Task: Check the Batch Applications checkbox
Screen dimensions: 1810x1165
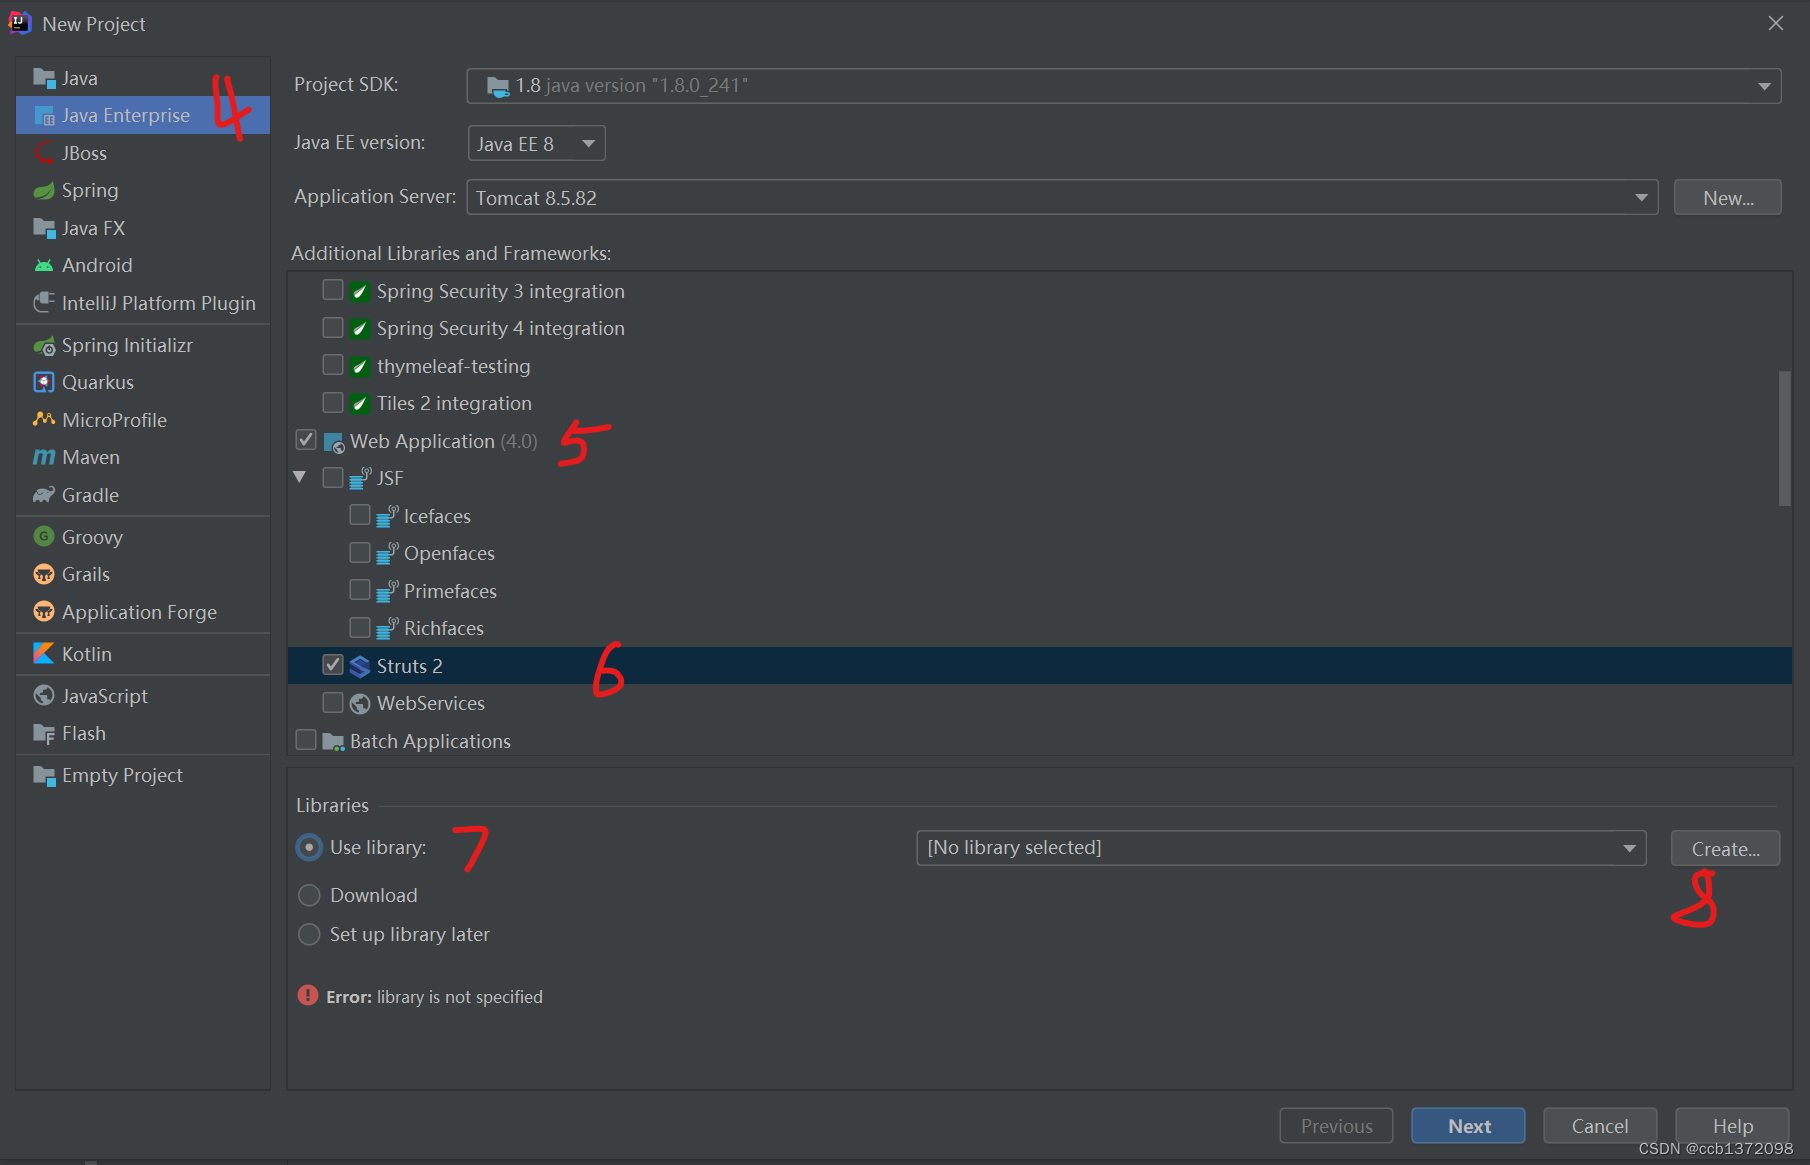Action: pos(306,740)
